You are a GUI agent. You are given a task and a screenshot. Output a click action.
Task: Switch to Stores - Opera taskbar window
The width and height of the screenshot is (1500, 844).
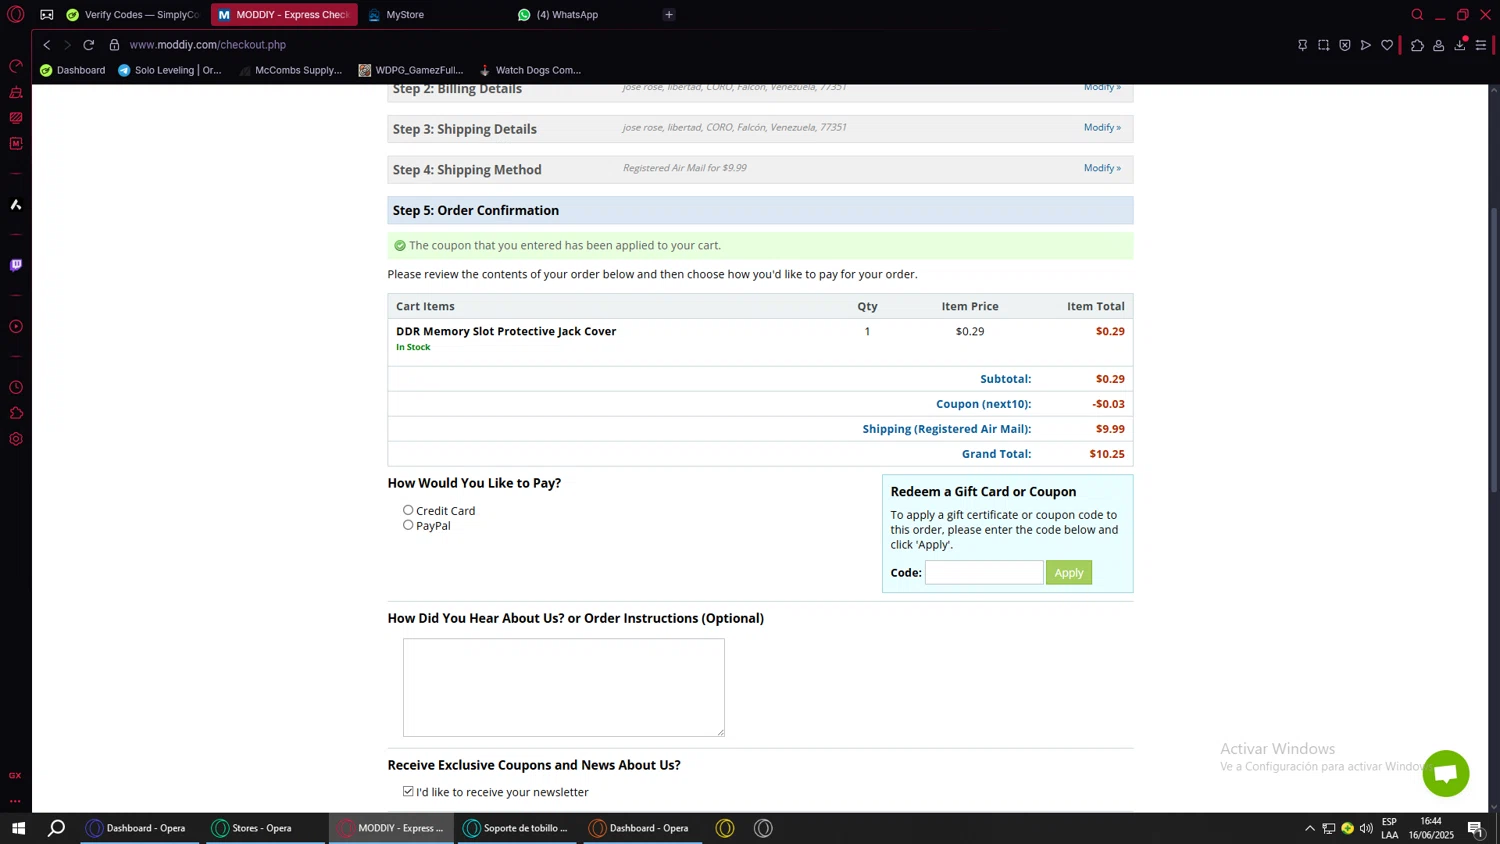tap(266, 828)
